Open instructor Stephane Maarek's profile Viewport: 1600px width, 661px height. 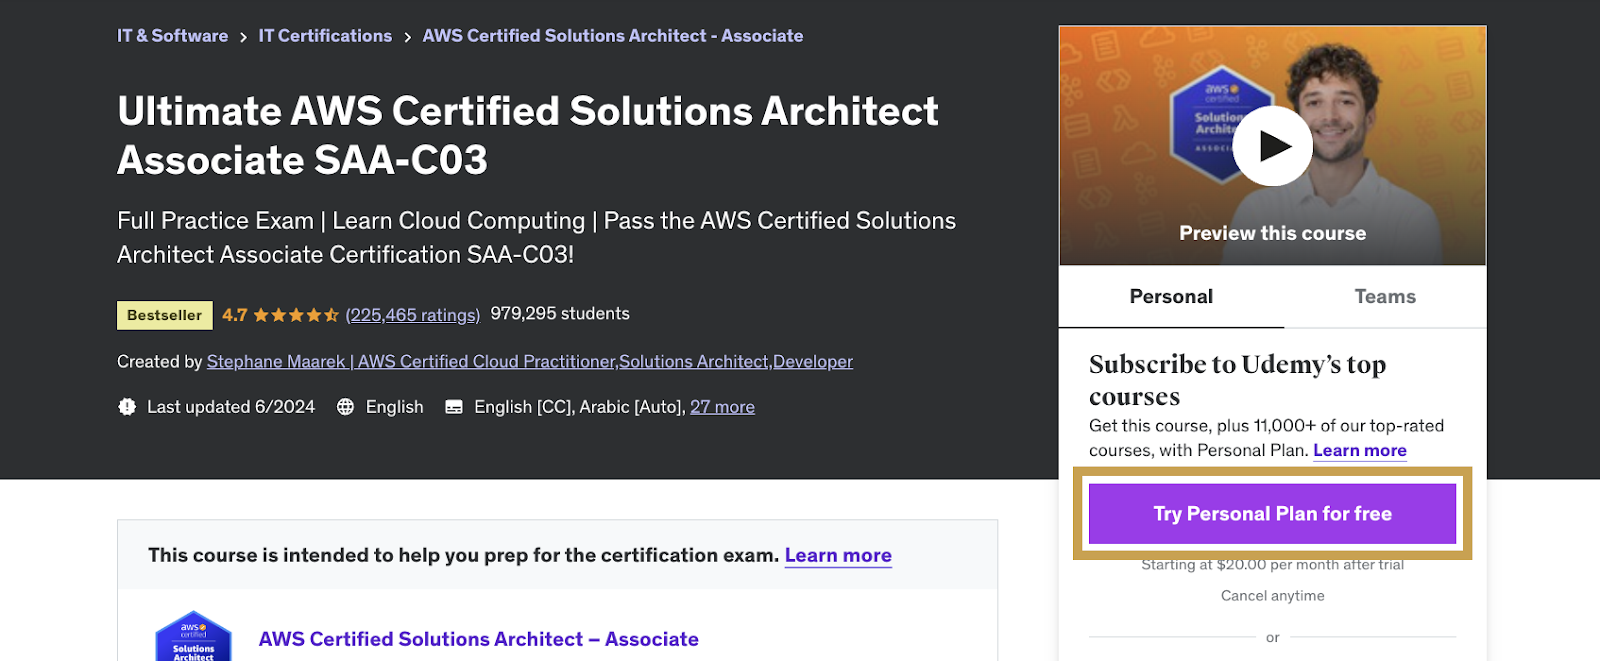click(529, 362)
